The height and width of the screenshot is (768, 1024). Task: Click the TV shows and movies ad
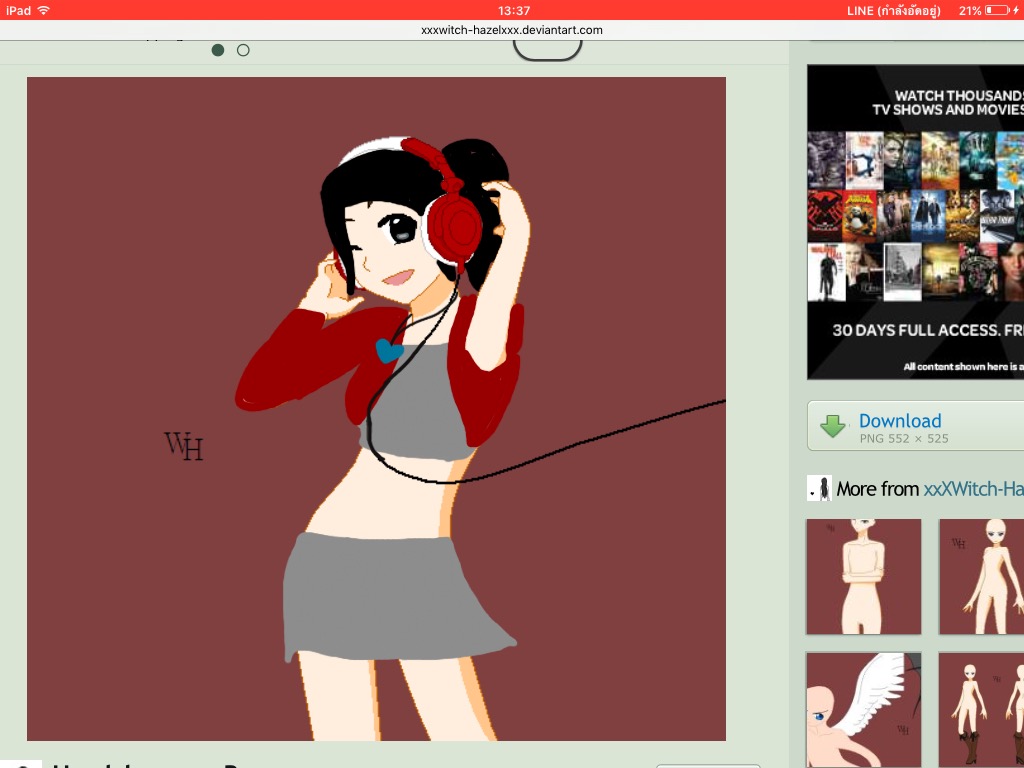[915, 222]
